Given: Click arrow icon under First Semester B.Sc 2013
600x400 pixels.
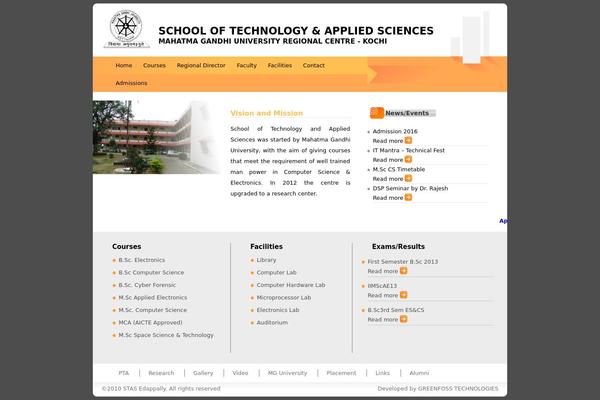Looking at the screenshot, I should click(x=403, y=271).
